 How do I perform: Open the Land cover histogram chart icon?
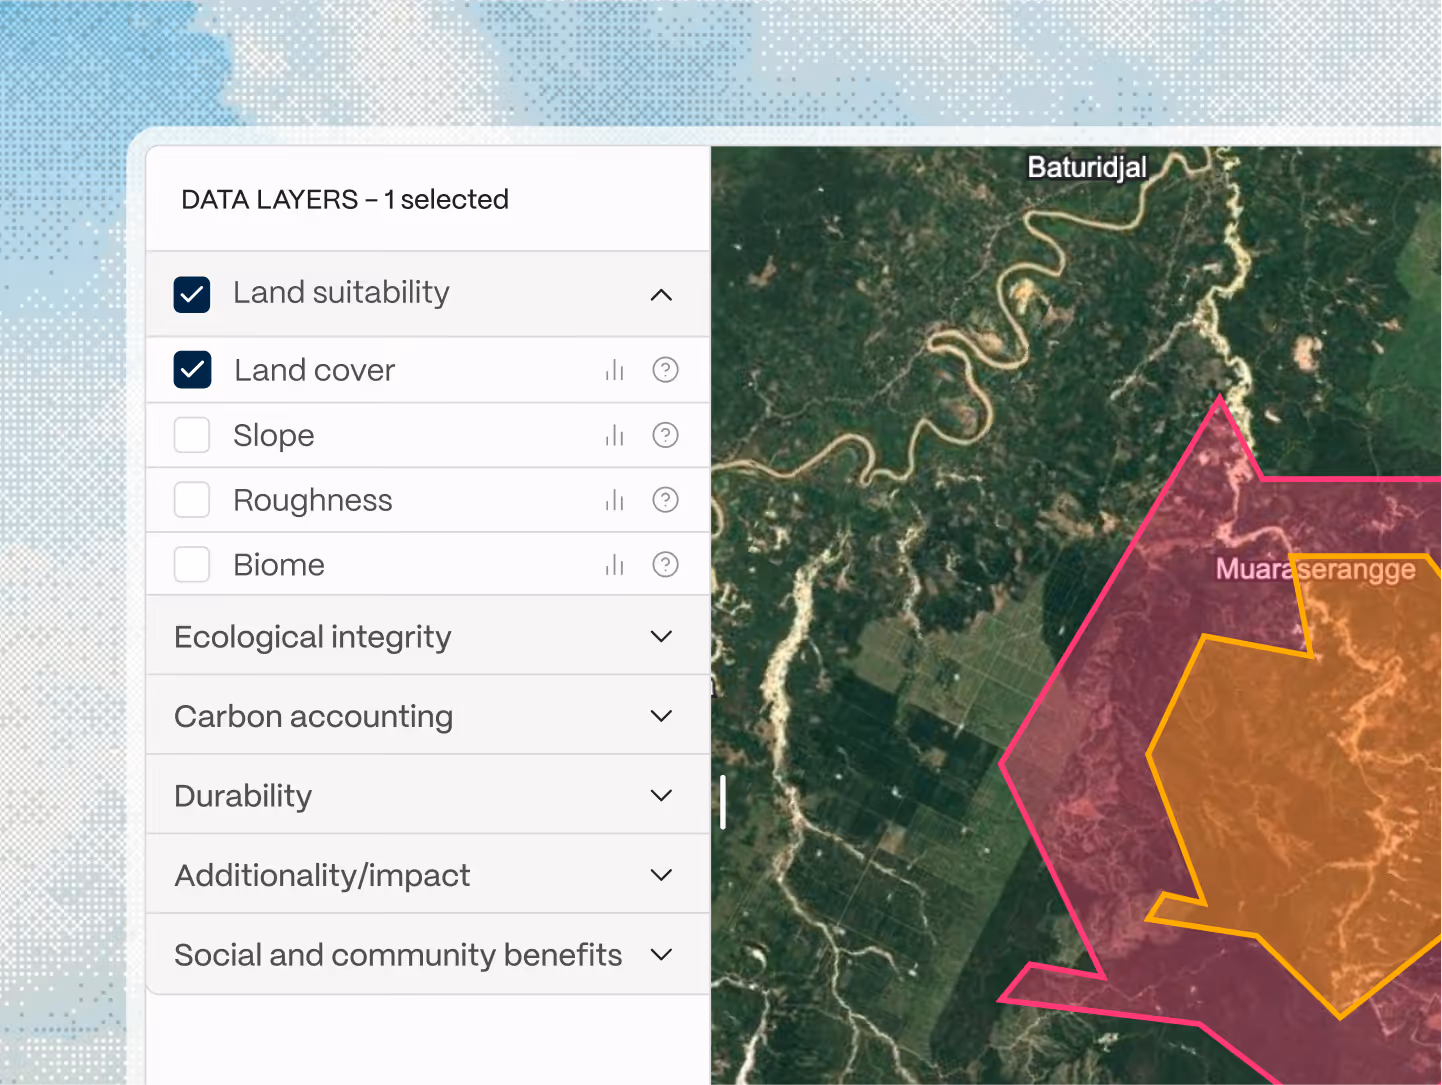click(x=615, y=371)
